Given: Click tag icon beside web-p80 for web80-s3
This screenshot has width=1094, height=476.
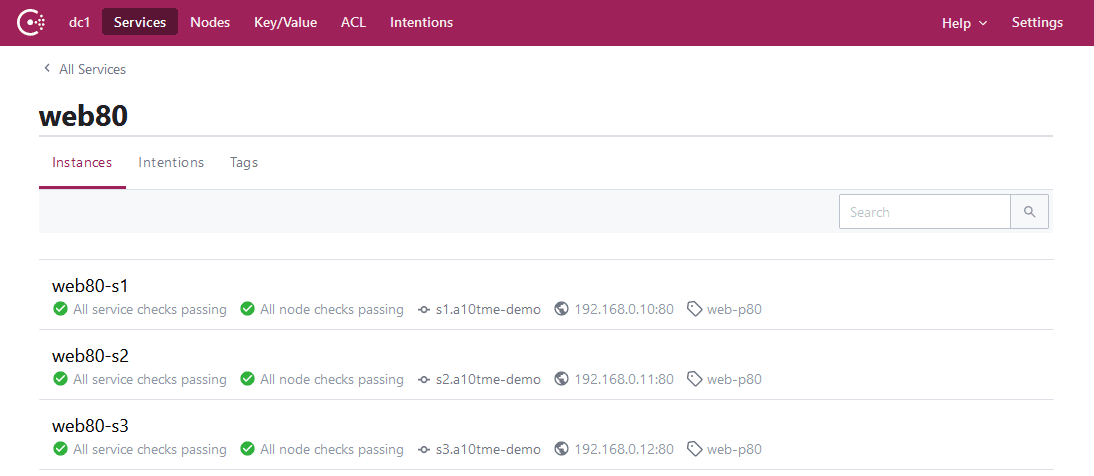Looking at the screenshot, I should [x=695, y=450].
